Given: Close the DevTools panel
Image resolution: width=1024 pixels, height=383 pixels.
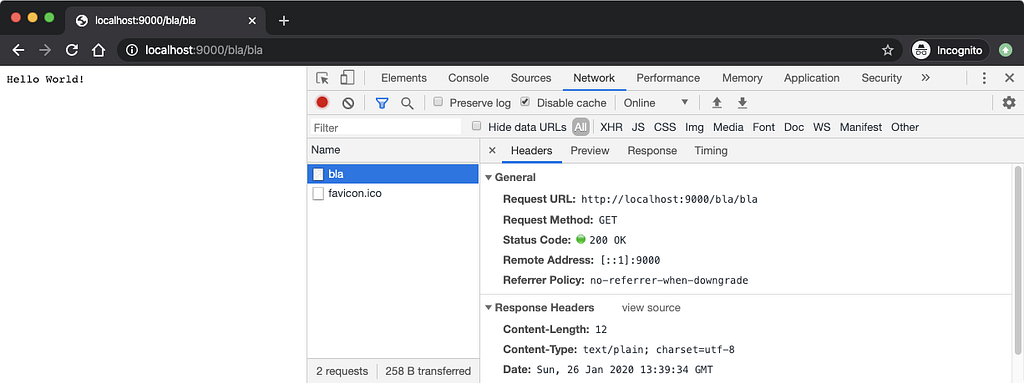Looking at the screenshot, I should 1009,78.
